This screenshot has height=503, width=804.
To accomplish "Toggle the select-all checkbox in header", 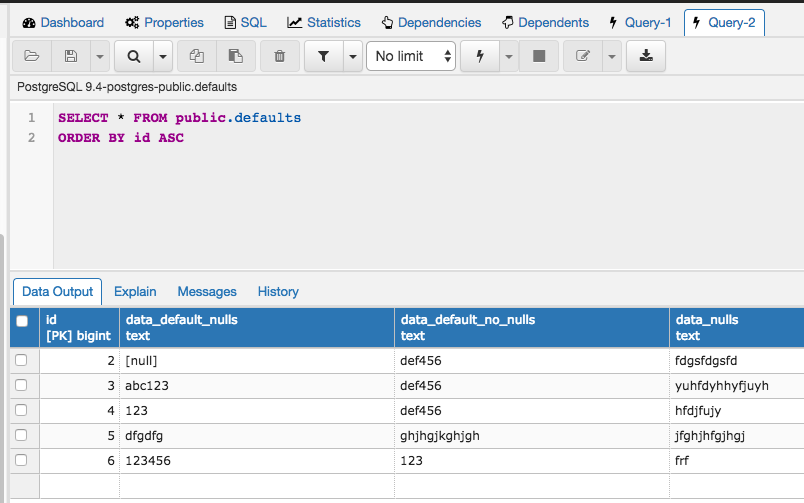I will point(22,321).
